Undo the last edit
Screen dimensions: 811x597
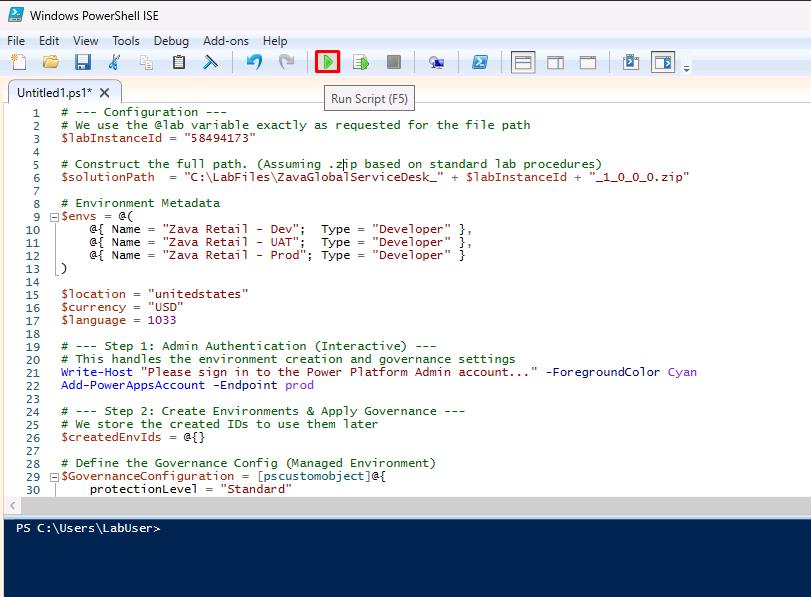click(254, 63)
